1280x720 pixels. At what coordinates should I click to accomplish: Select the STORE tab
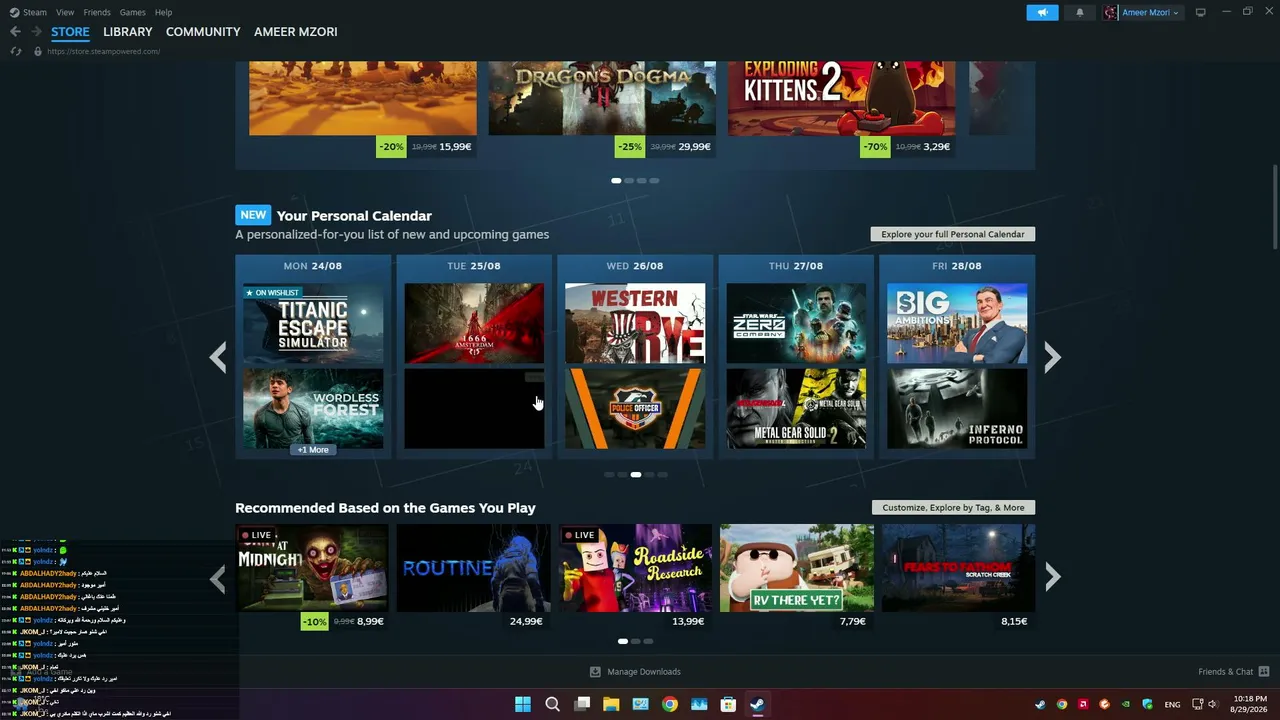click(x=70, y=32)
